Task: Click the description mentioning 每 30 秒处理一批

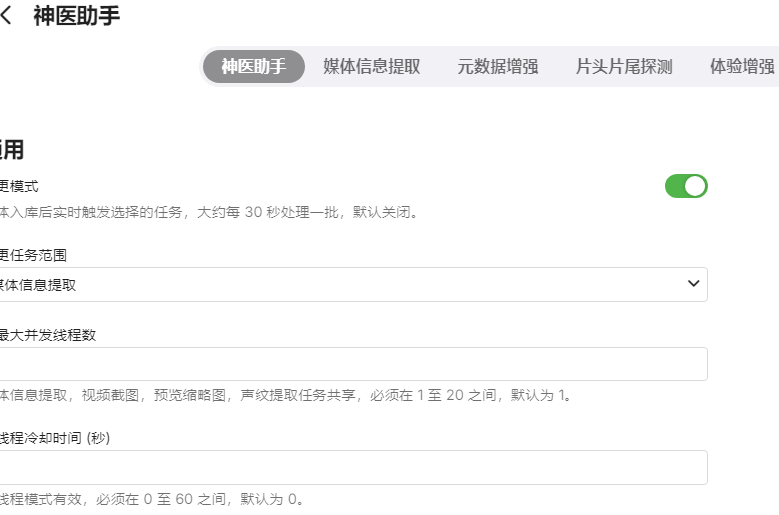Action: [208, 212]
